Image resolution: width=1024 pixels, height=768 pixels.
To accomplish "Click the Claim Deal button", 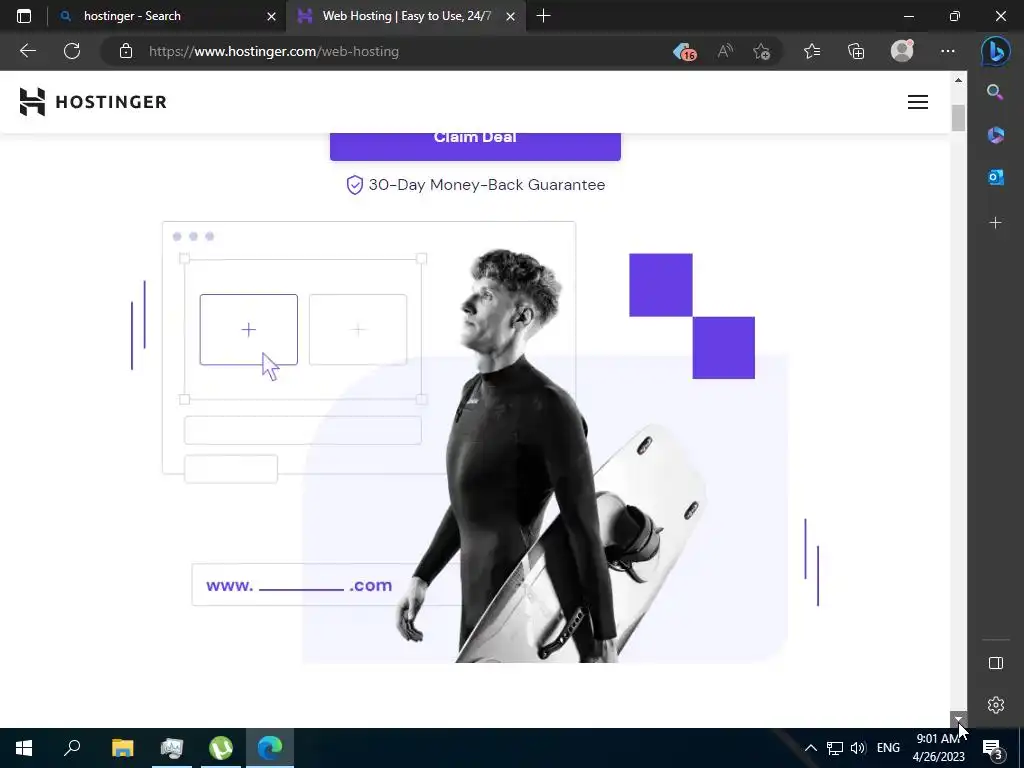I will tap(475, 146).
